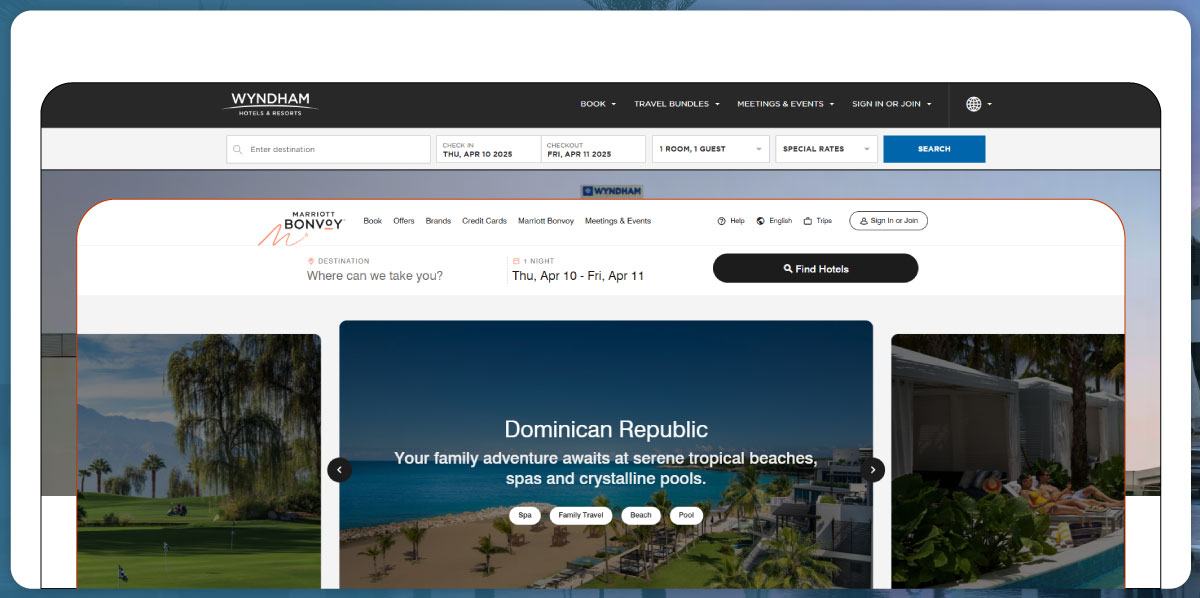1200x598 pixels.
Task: Open the Marriott Help link
Action: click(737, 221)
